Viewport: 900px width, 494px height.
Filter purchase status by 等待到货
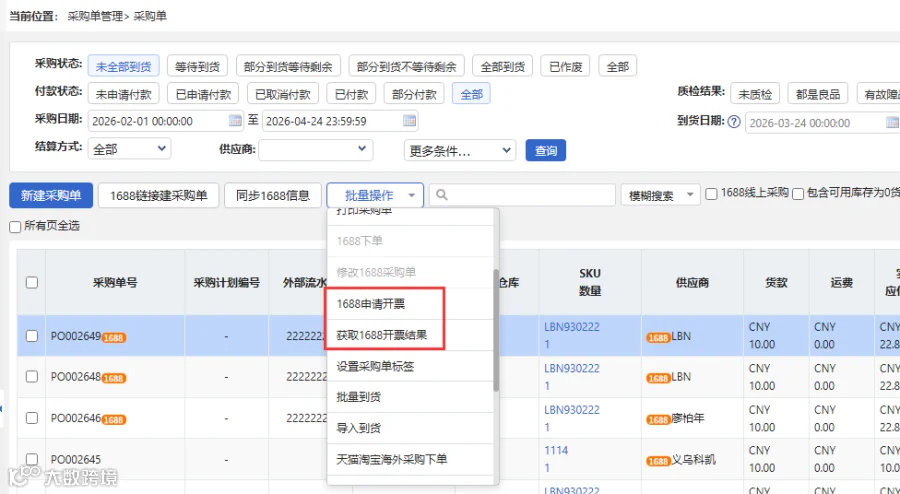pyautogui.click(x=197, y=66)
